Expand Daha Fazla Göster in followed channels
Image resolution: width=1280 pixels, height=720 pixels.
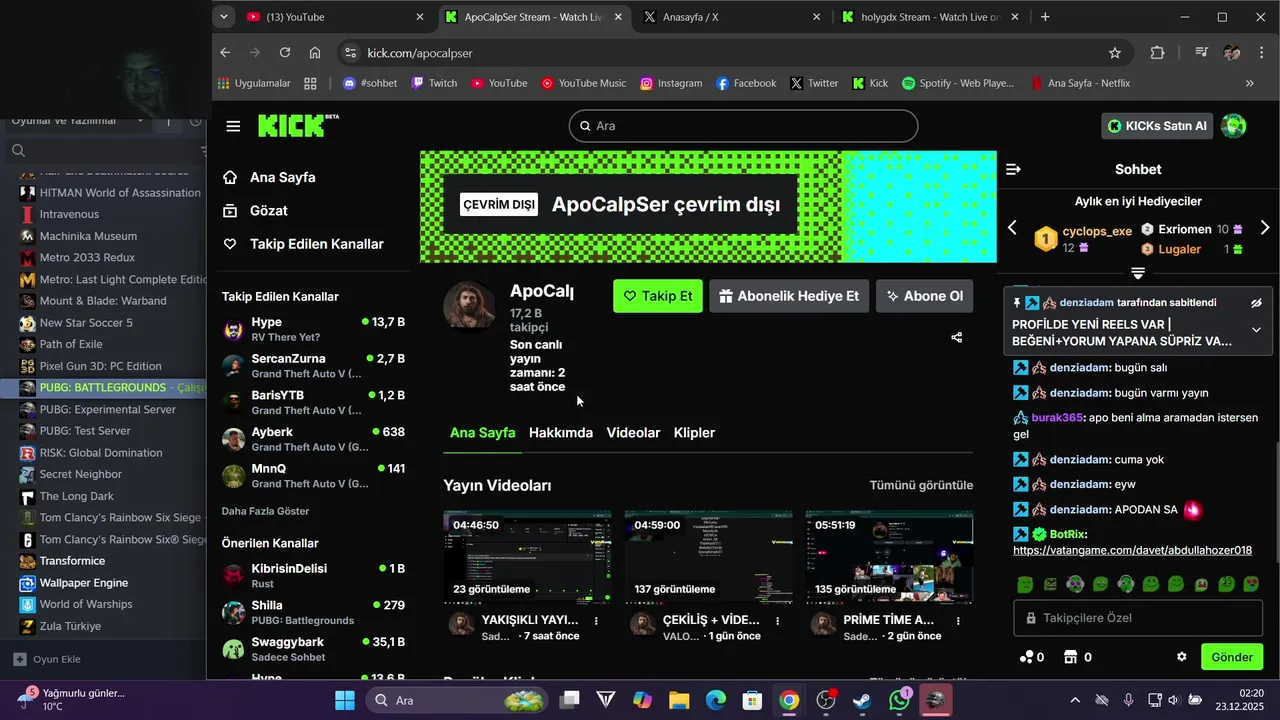pos(265,511)
